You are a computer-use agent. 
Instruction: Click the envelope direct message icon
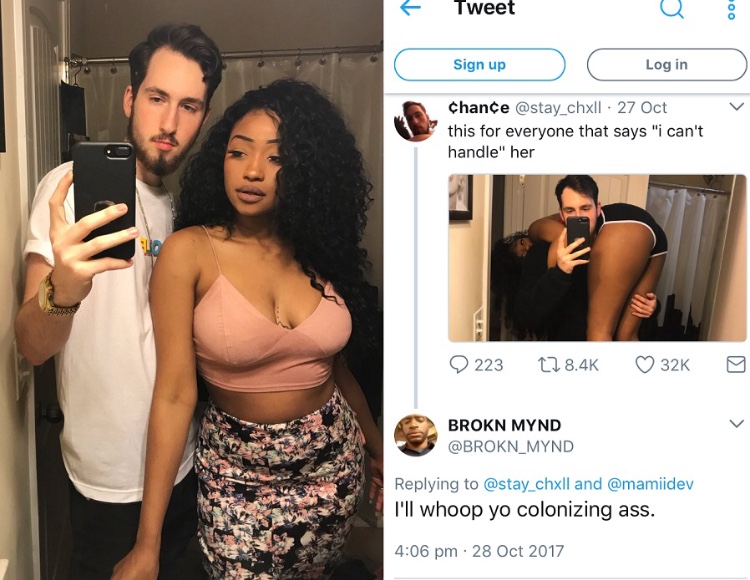point(735,365)
